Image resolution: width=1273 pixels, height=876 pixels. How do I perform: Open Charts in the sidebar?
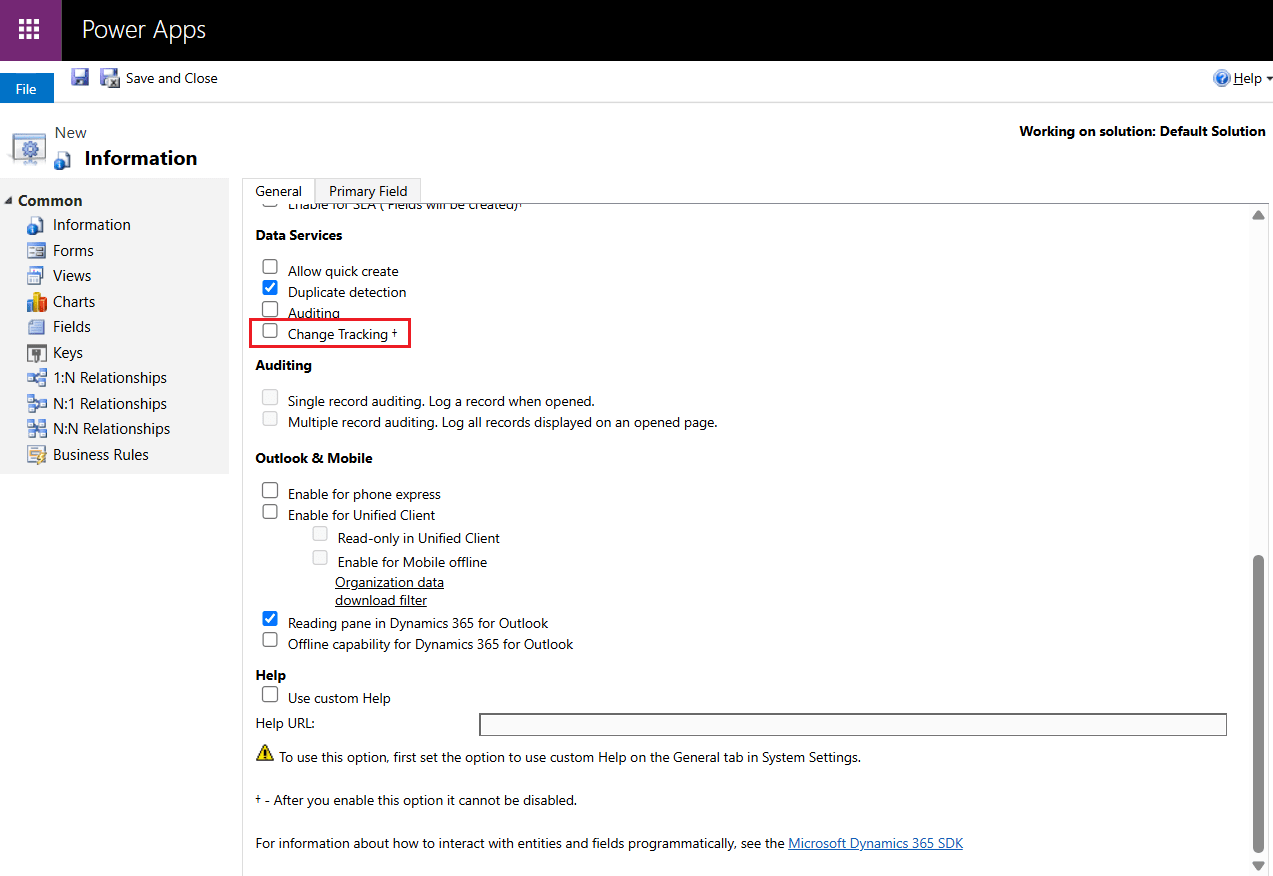[74, 302]
